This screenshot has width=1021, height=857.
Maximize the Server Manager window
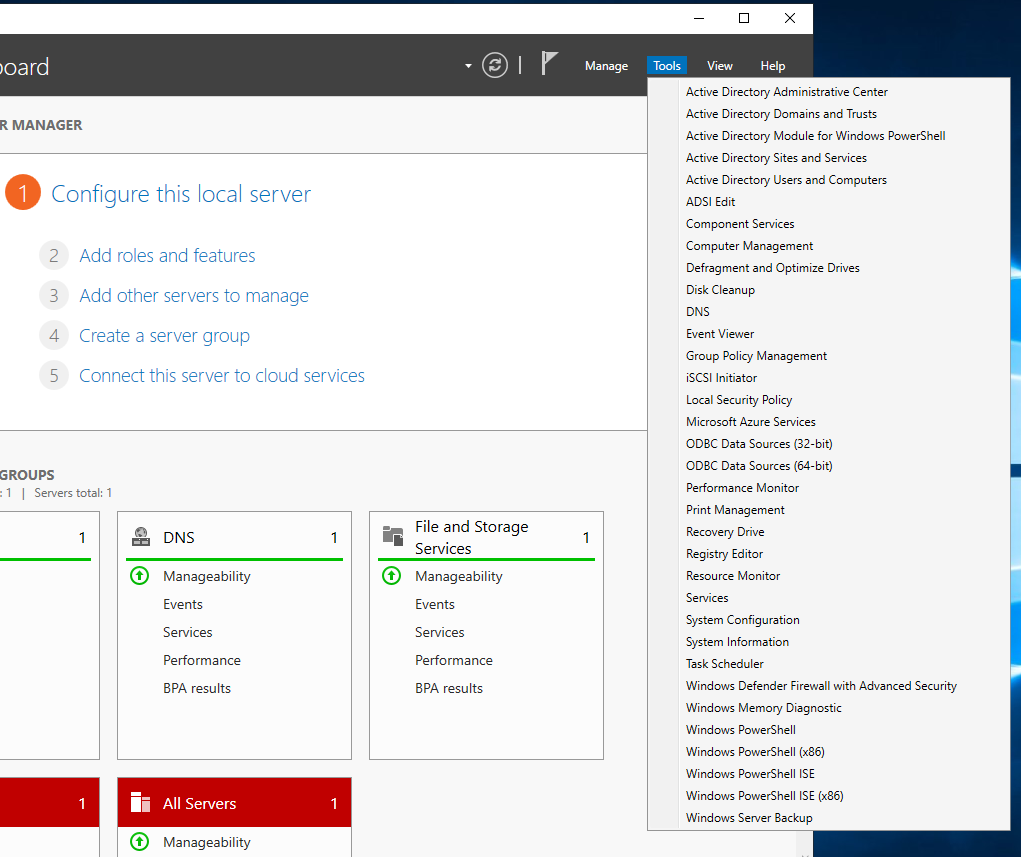[743, 18]
